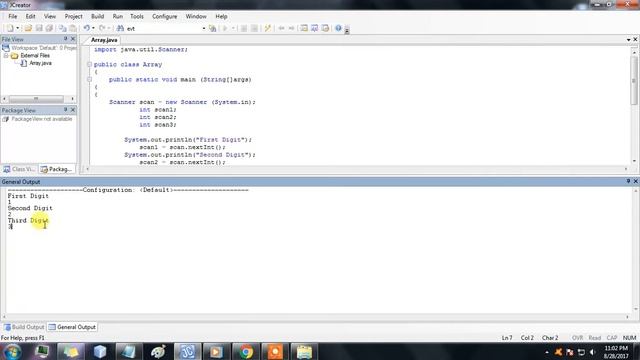Screen dimensions: 640x360
Task: Click the Navigate Back arrow icon
Action: (x=281, y=28)
